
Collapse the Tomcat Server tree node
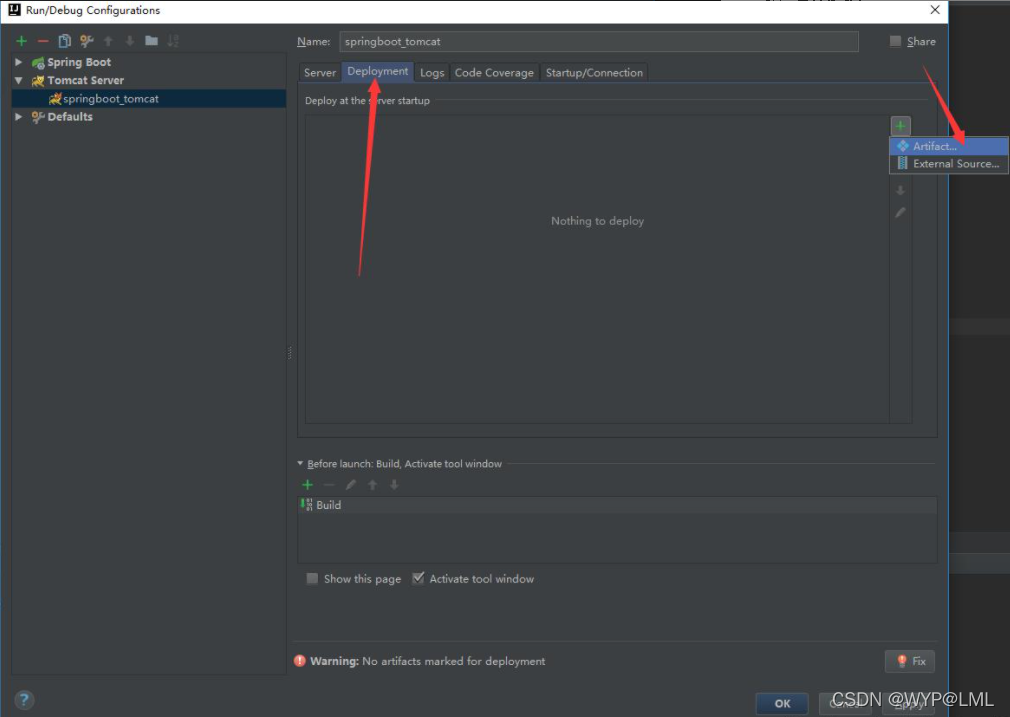click(19, 81)
